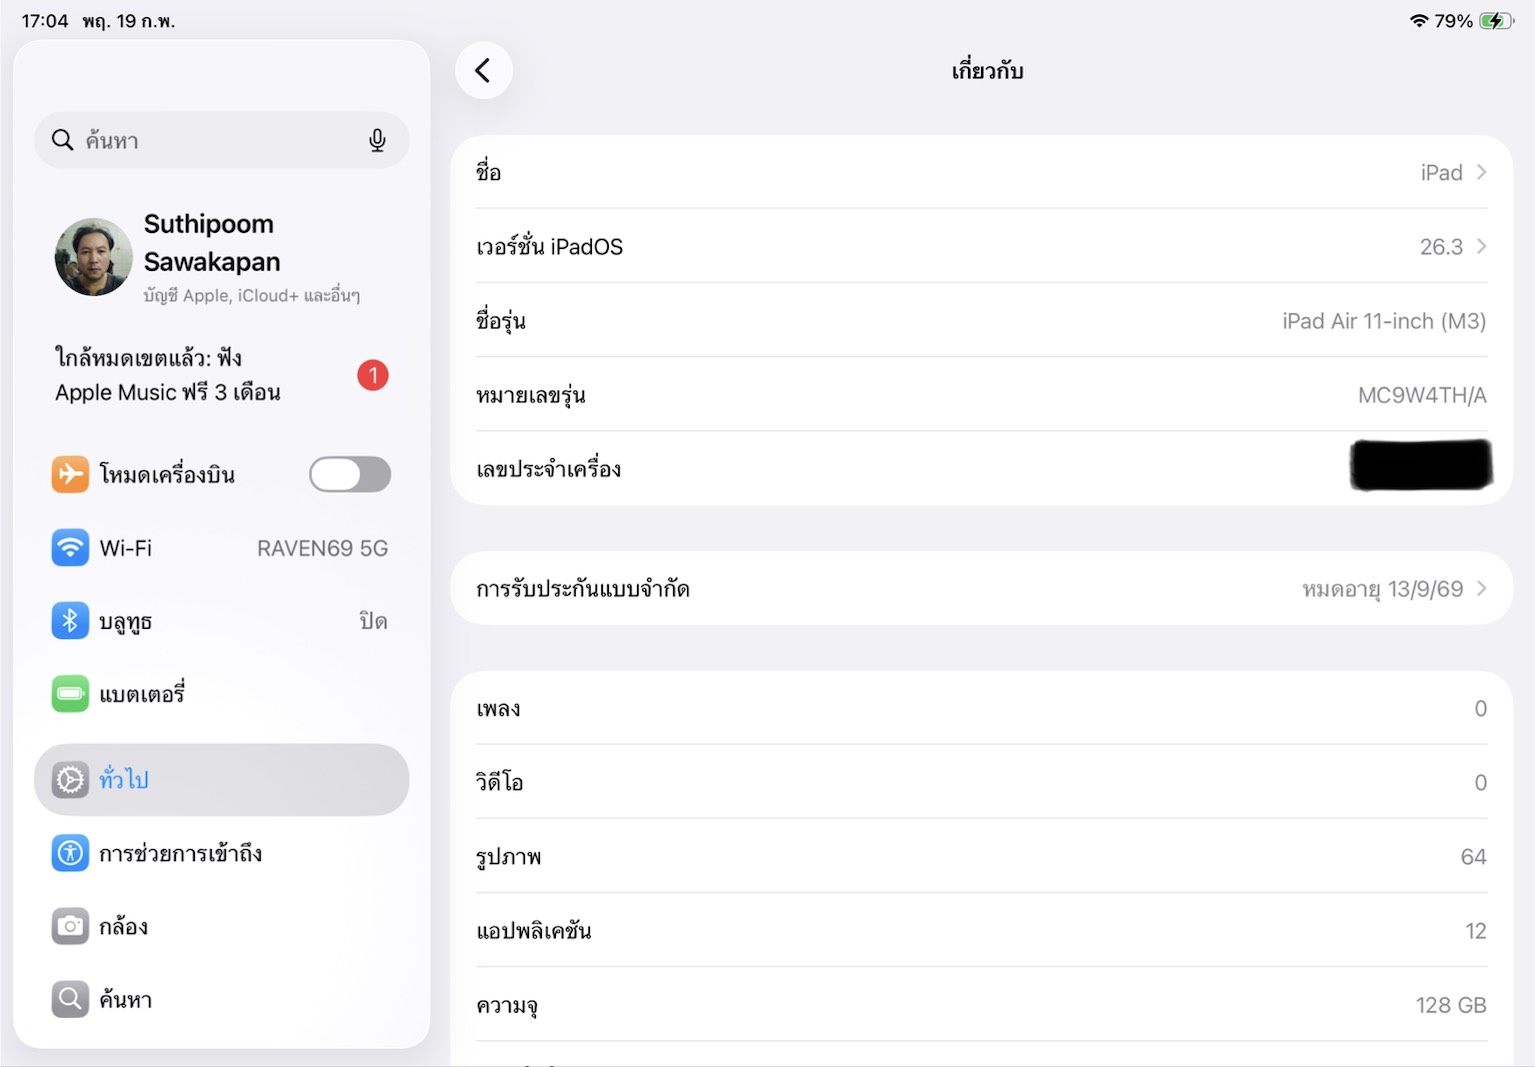Tap the back arrow button
This screenshot has width=1535, height=1067.
coord(484,71)
